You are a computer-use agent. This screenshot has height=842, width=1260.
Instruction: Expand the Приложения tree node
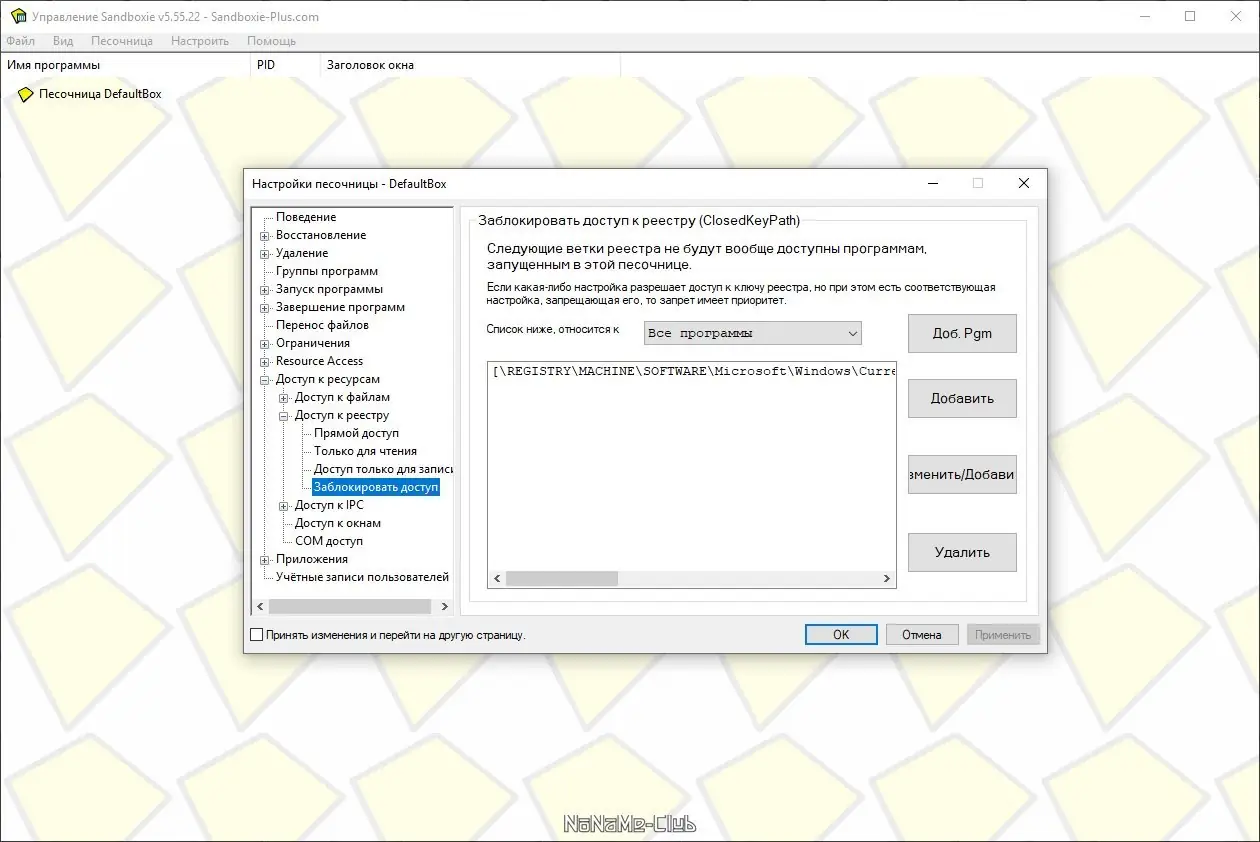(265, 560)
